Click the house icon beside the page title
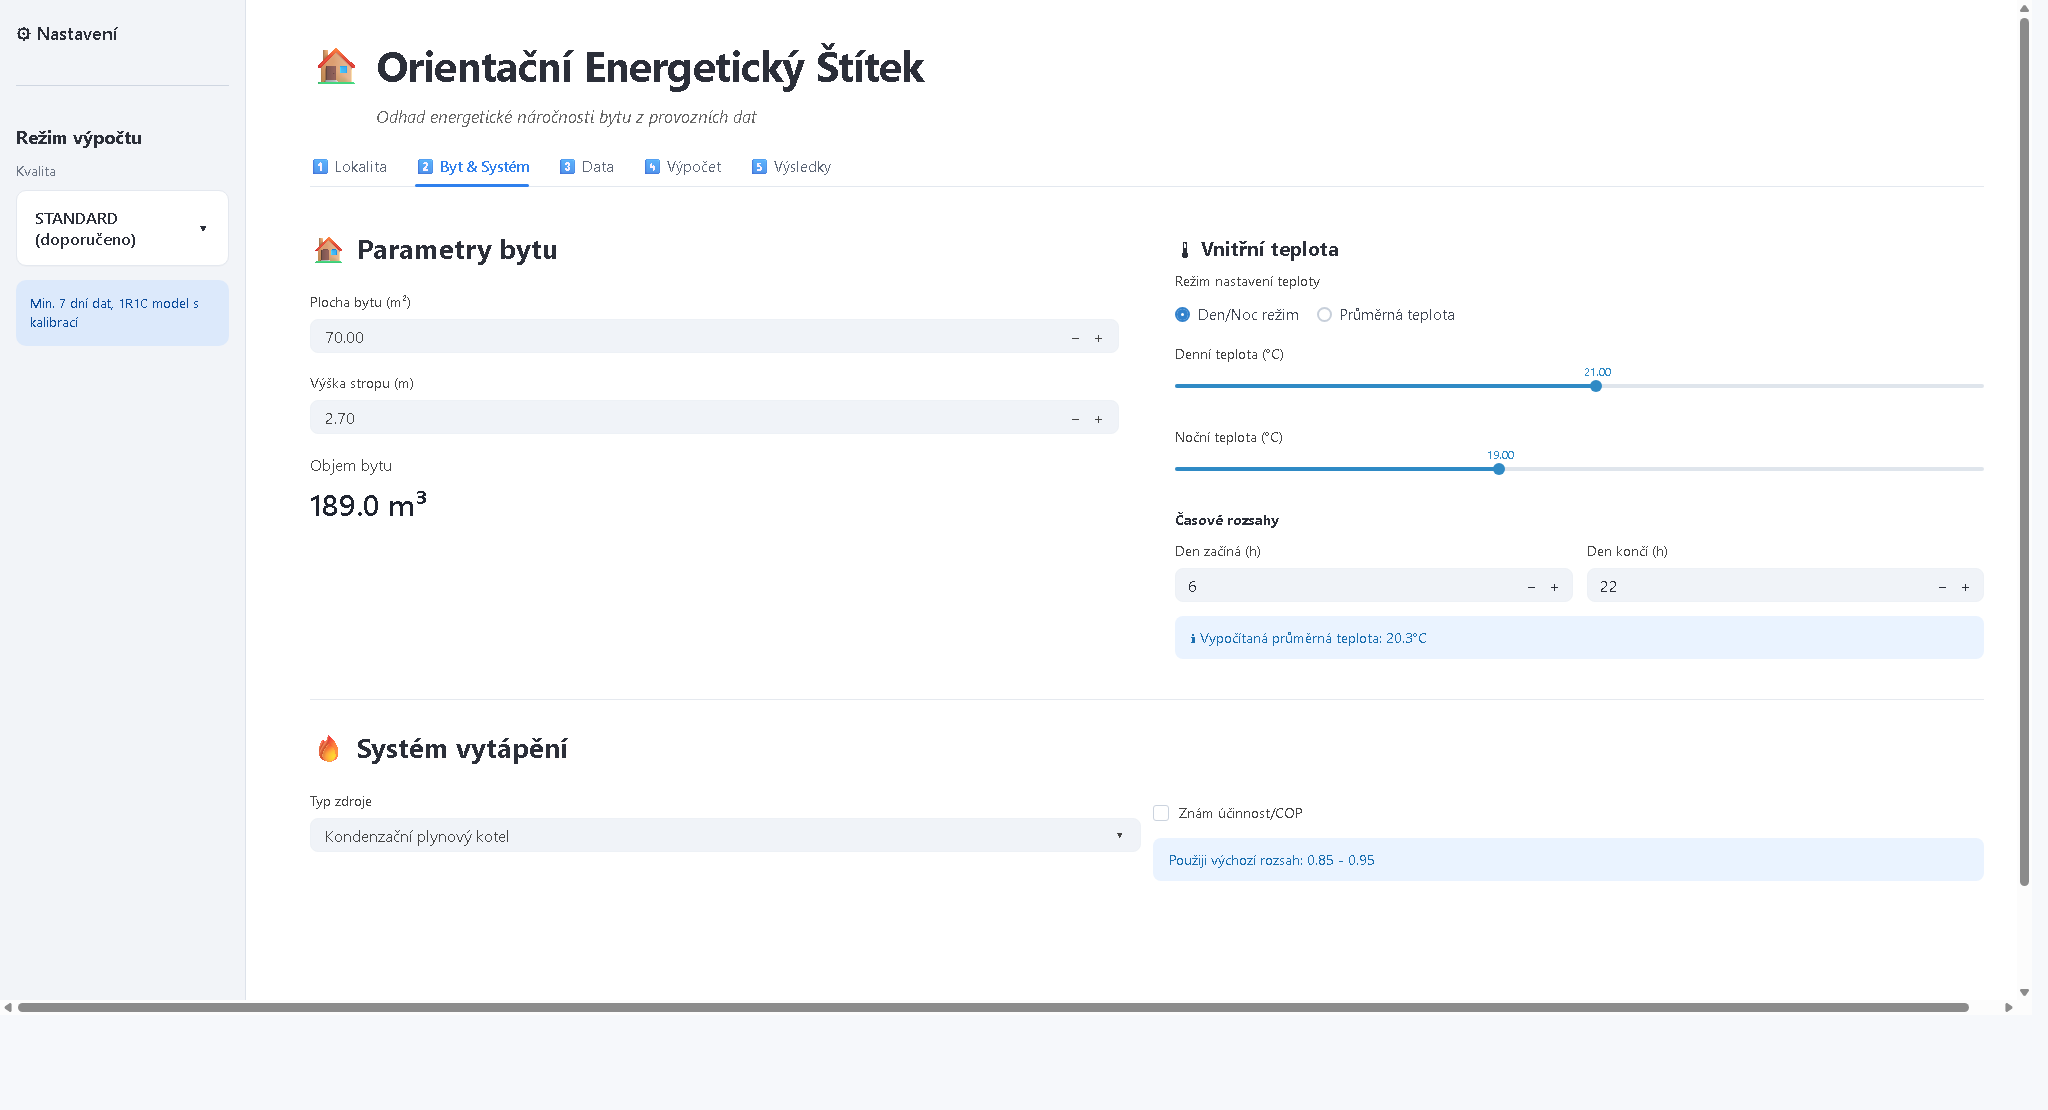 tap(336, 67)
